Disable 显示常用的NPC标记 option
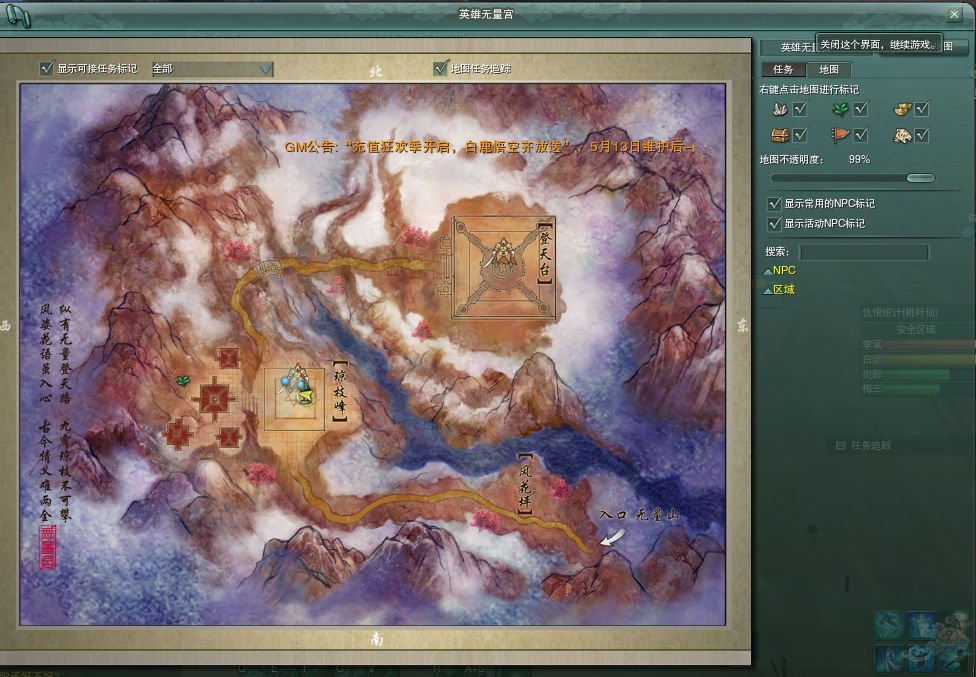The height and width of the screenshot is (677, 976). coord(773,204)
